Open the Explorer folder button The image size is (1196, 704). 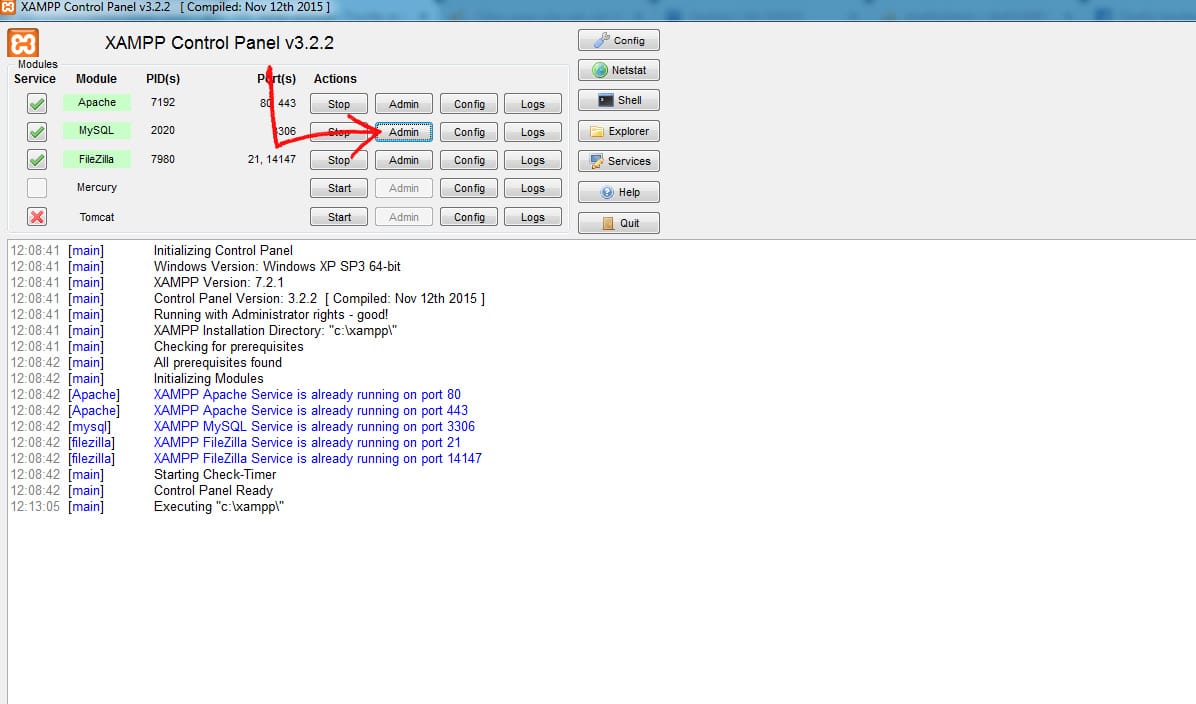(618, 131)
